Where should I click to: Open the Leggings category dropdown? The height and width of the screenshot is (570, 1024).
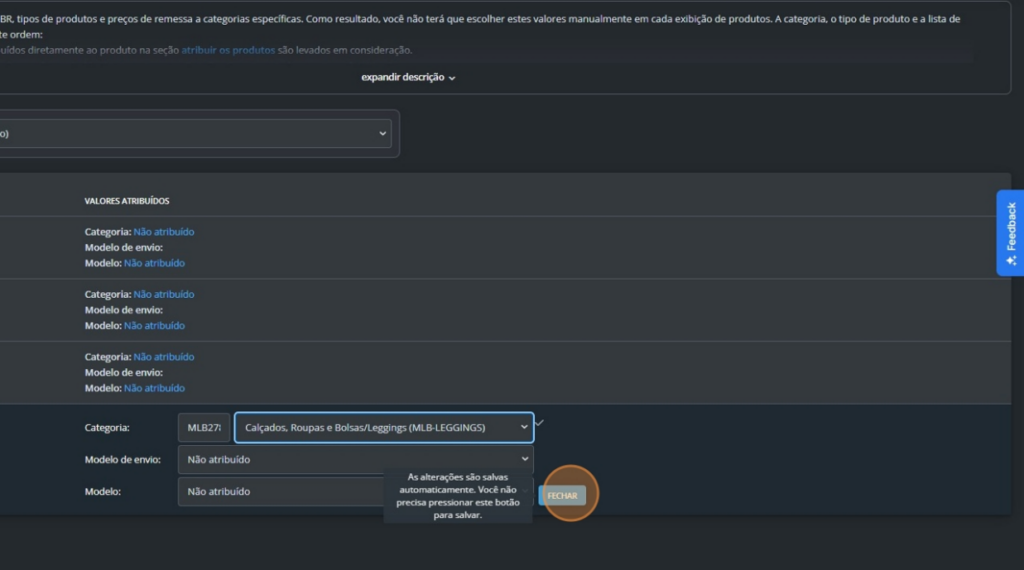pyautogui.click(x=383, y=428)
